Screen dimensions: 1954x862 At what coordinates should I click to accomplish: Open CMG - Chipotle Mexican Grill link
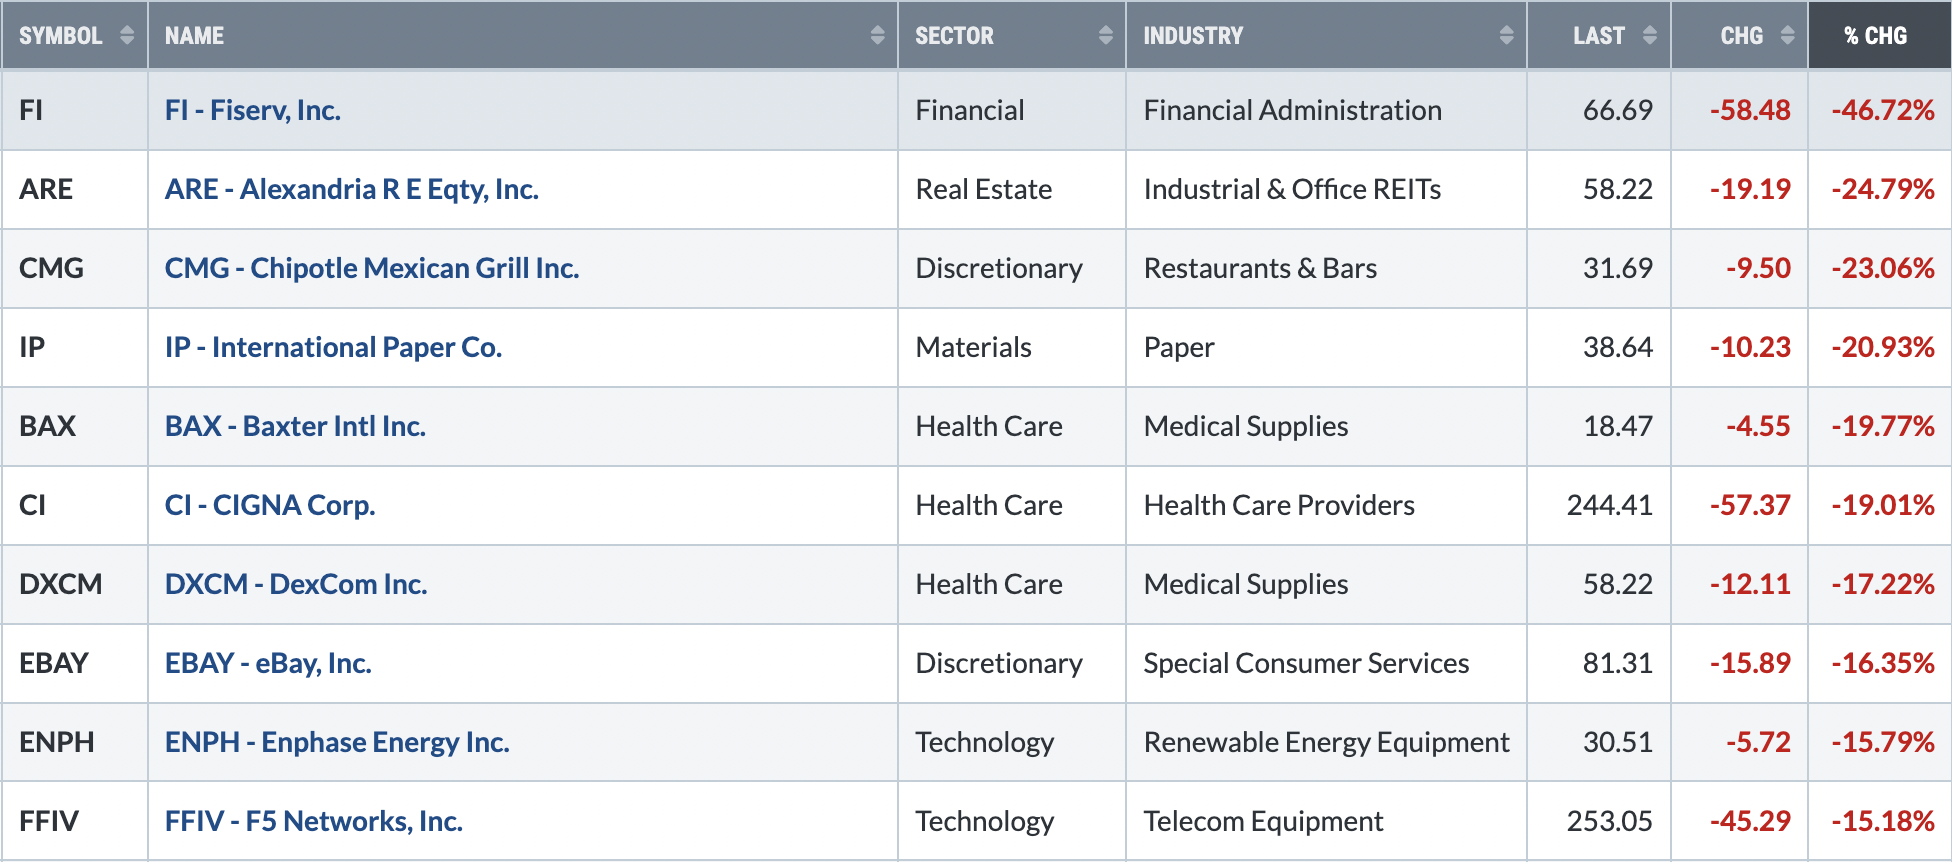pyautogui.click(x=372, y=268)
